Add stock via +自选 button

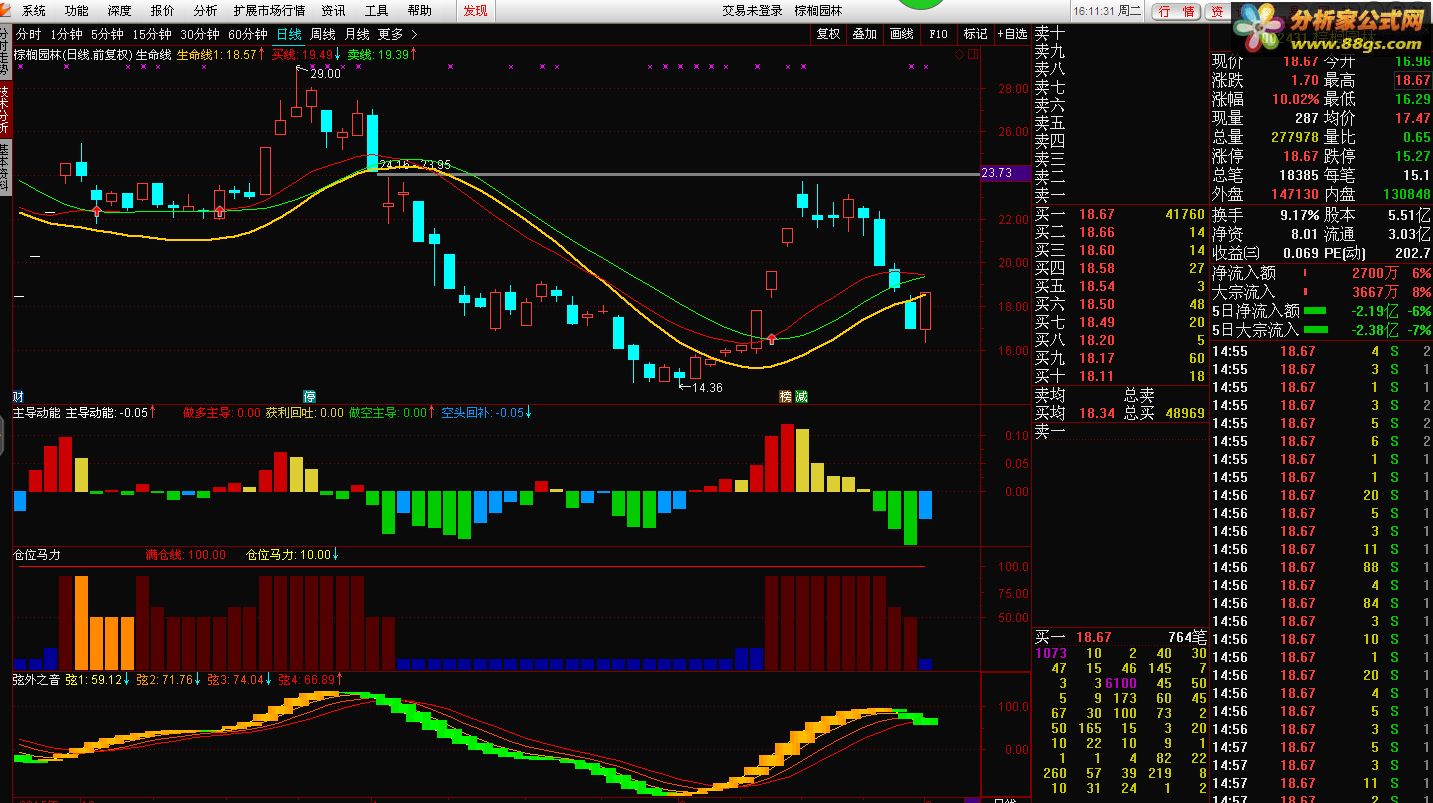click(x=1011, y=34)
